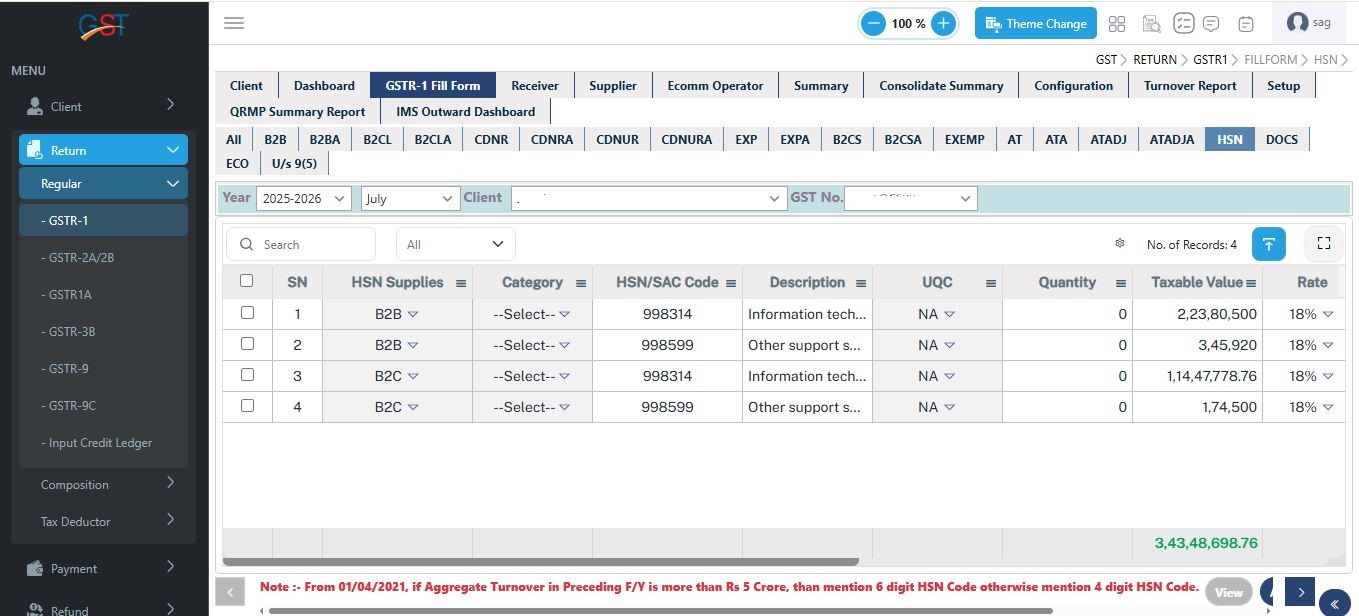Collapse the panel with double-arrow icon
The width and height of the screenshot is (1359, 616).
[x=1334, y=603]
